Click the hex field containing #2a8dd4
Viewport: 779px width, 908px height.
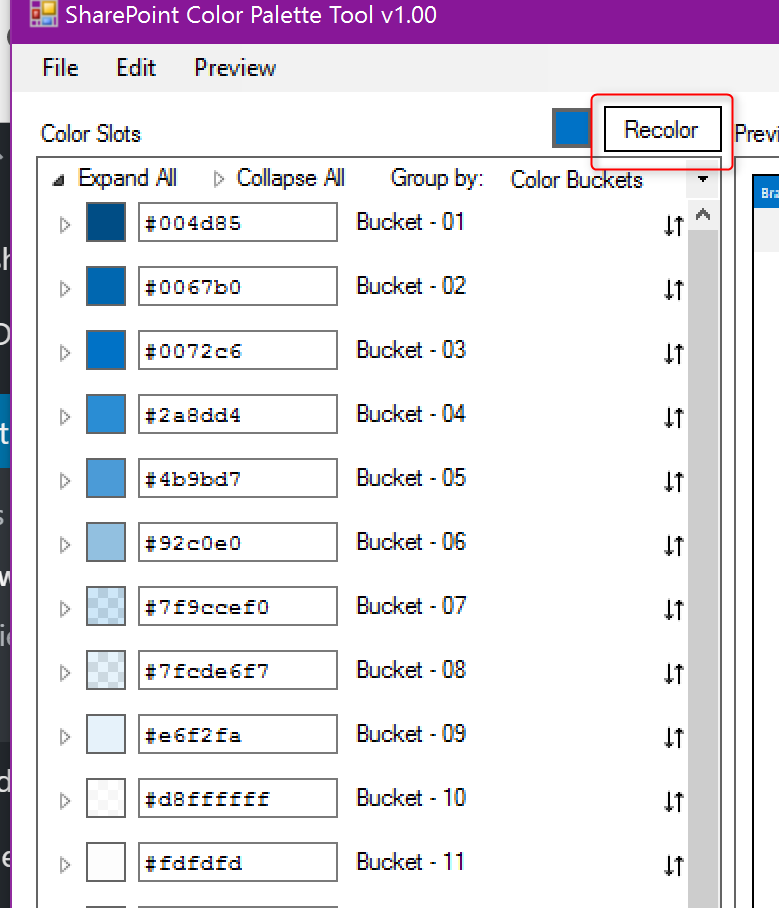(x=237, y=414)
